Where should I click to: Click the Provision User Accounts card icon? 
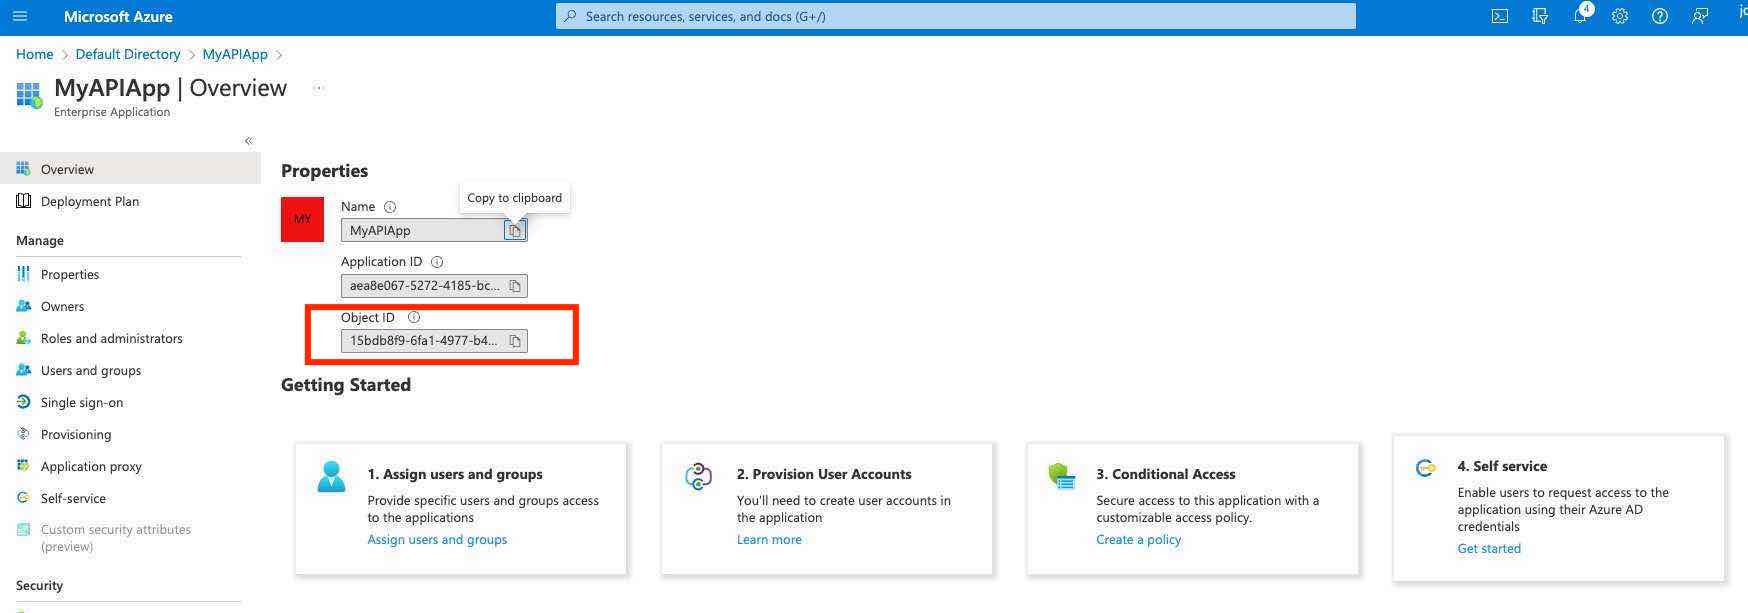click(698, 476)
